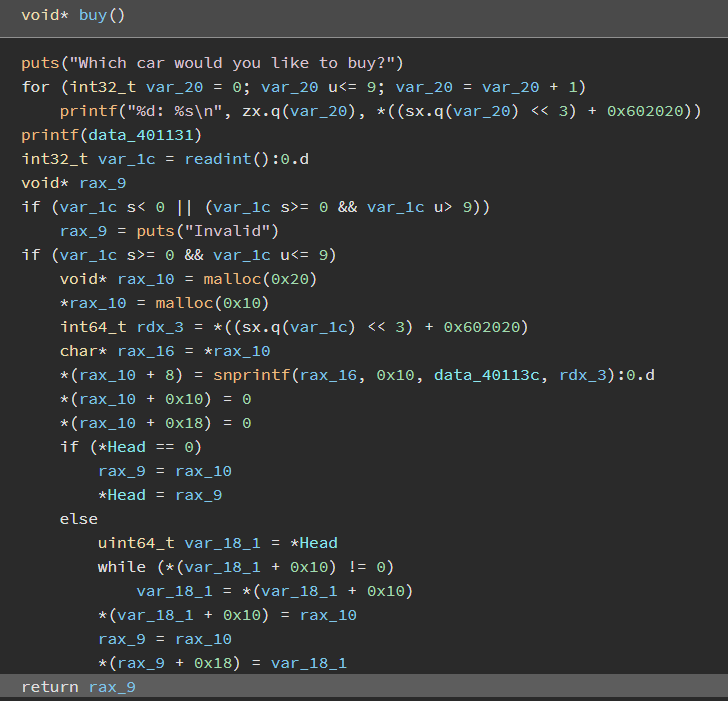Click Head in the "*Head == 0" condition
728x701 pixels.
[x=126, y=447]
